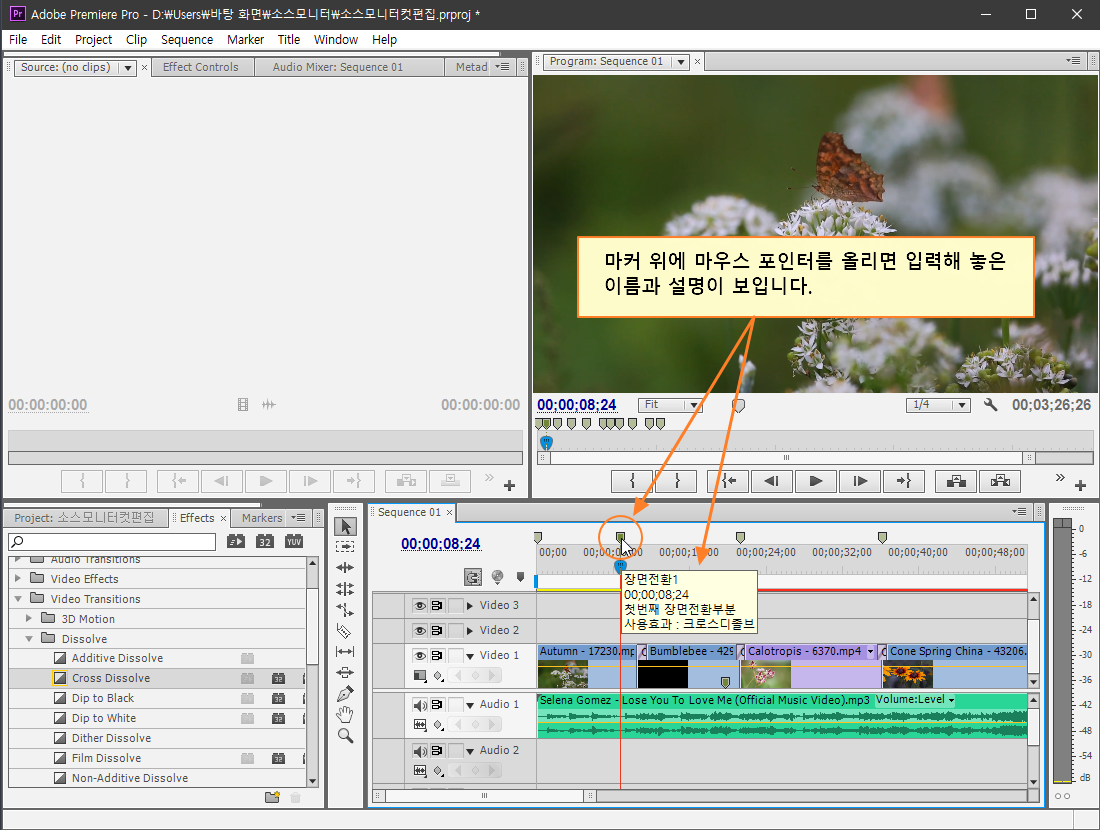This screenshot has height=830, width=1100.
Task: Click the Program monitor playhead handle
Action: click(546, 443)
